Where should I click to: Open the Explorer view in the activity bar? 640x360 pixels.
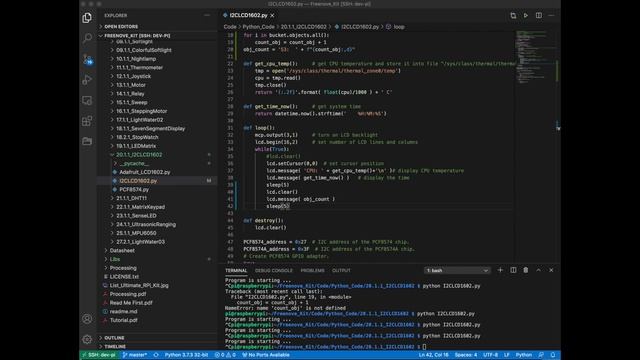coord(87,18)
